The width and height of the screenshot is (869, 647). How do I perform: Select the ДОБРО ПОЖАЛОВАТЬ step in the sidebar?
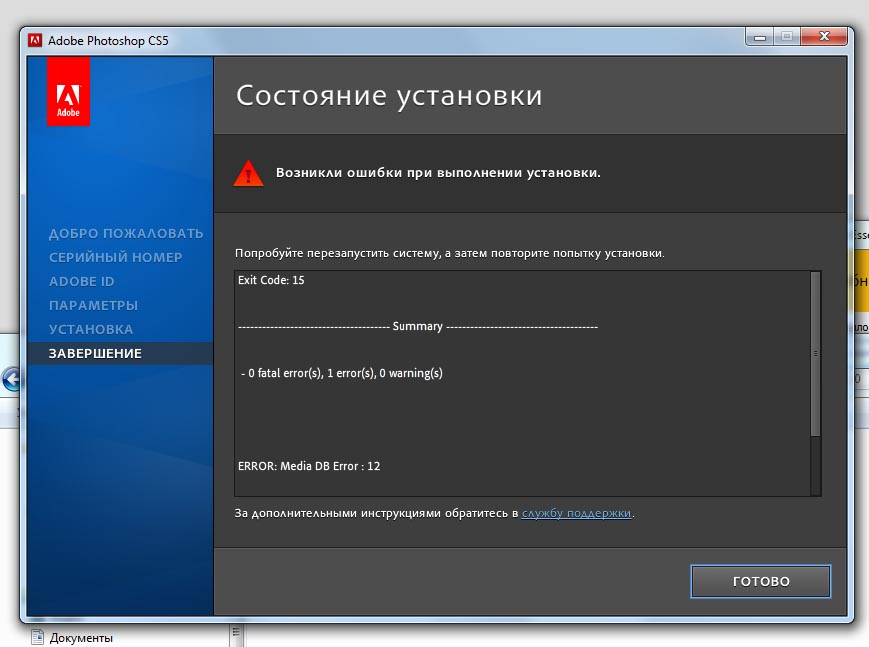click(126, 233)
